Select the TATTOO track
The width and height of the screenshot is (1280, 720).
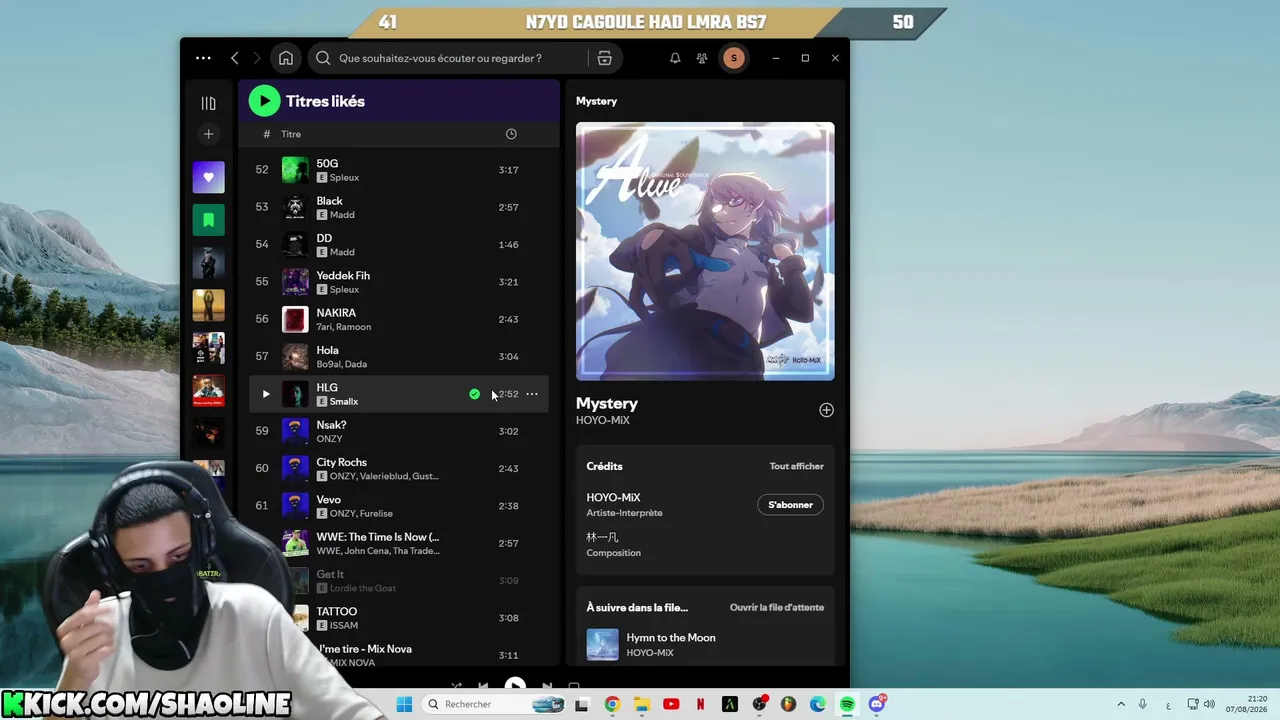click(x=399, y=618)
